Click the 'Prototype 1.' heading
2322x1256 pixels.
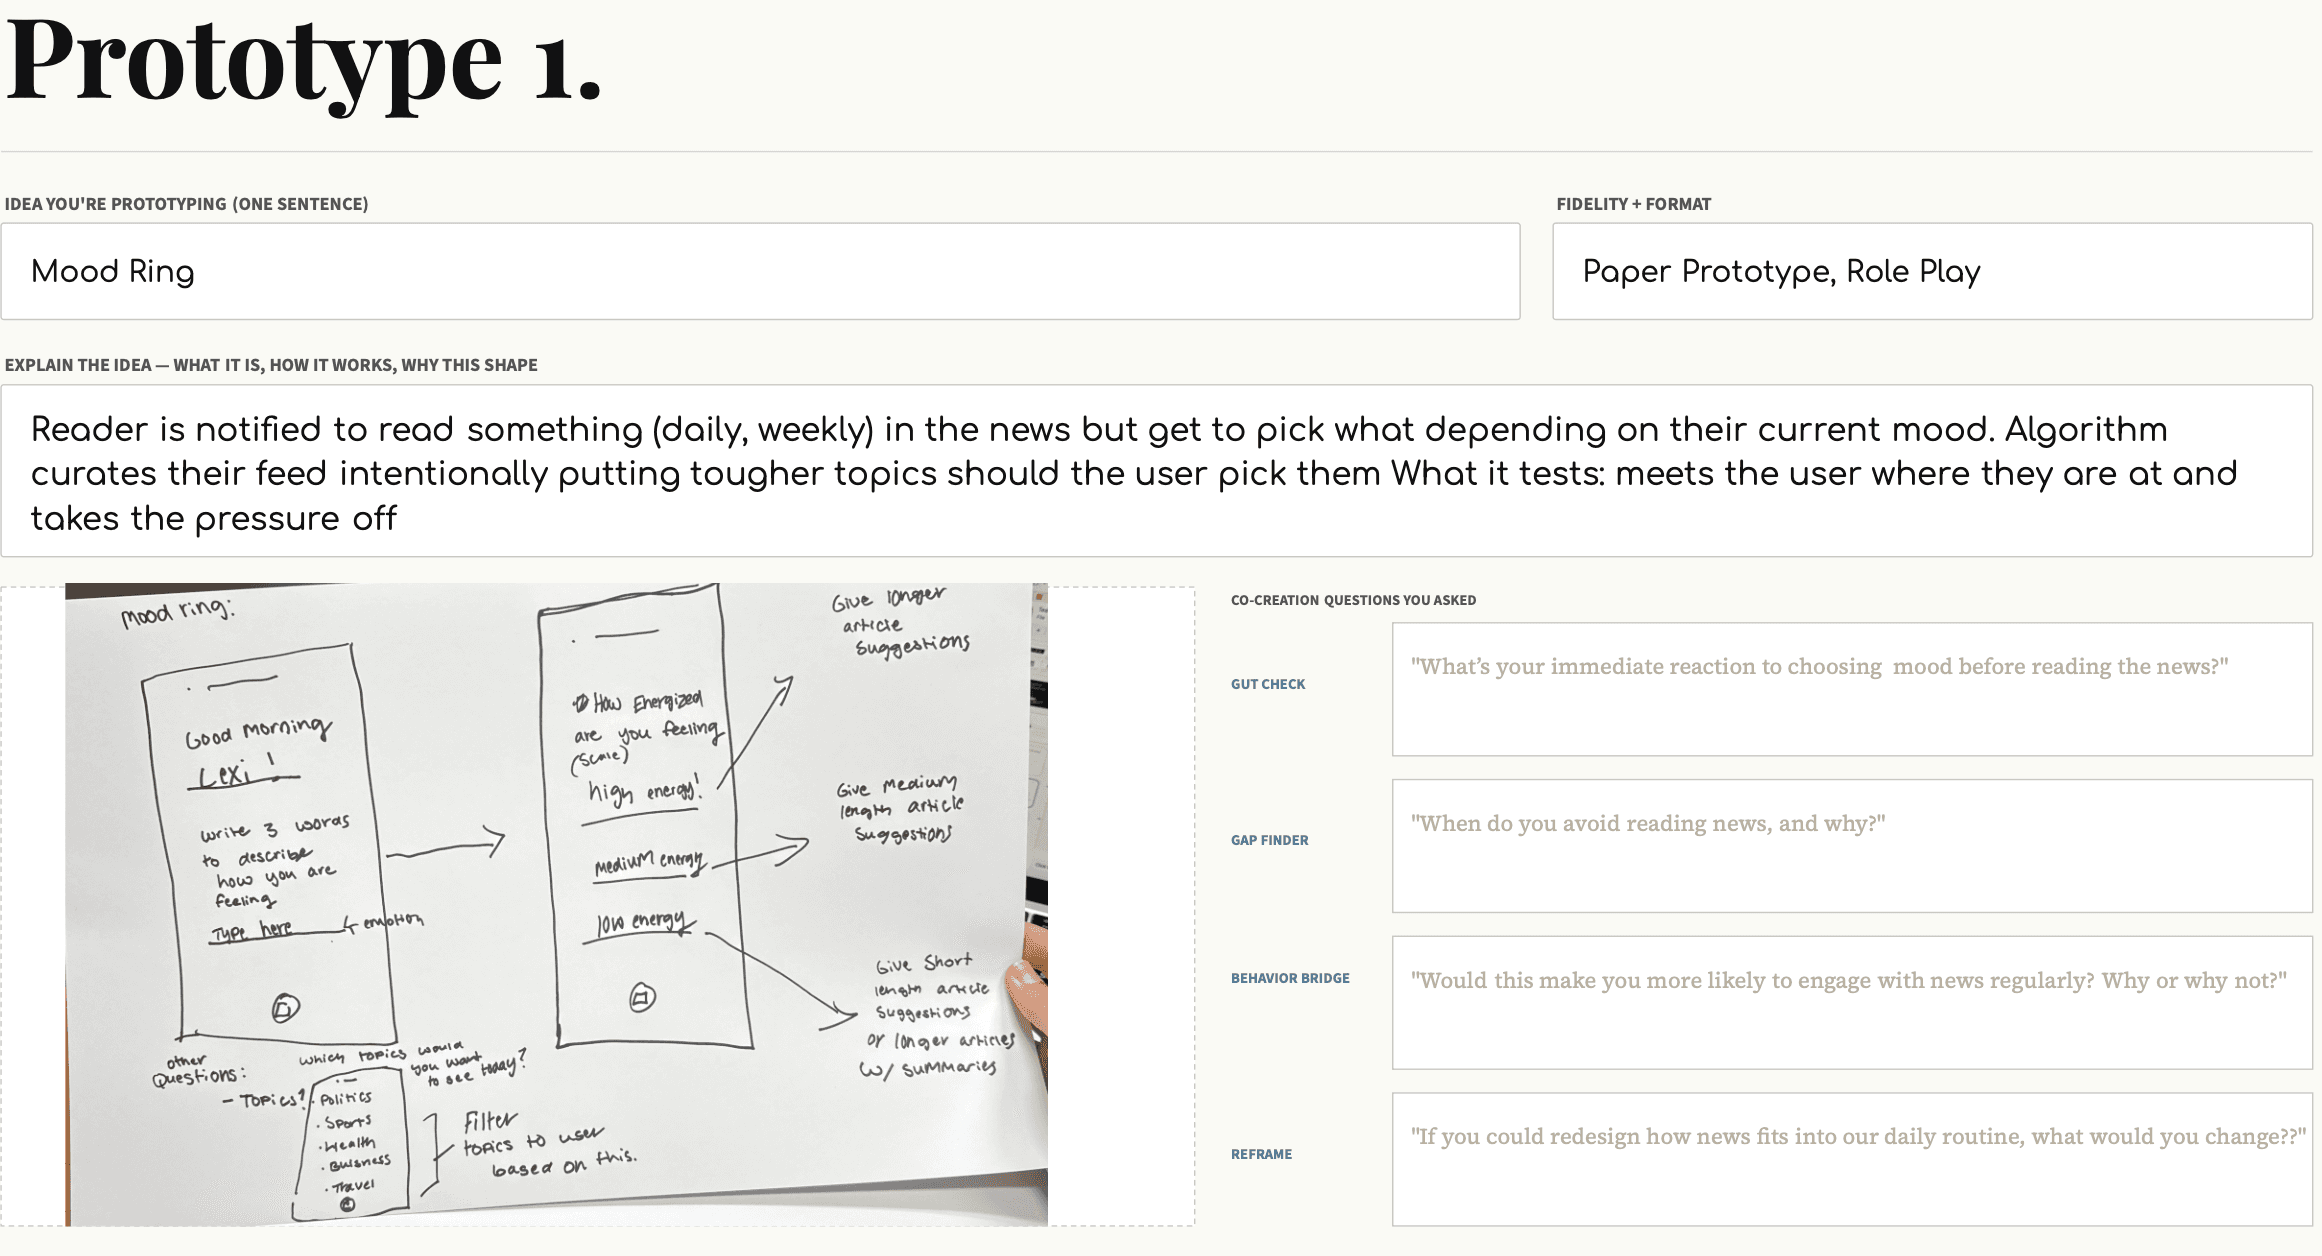(304, 62)
